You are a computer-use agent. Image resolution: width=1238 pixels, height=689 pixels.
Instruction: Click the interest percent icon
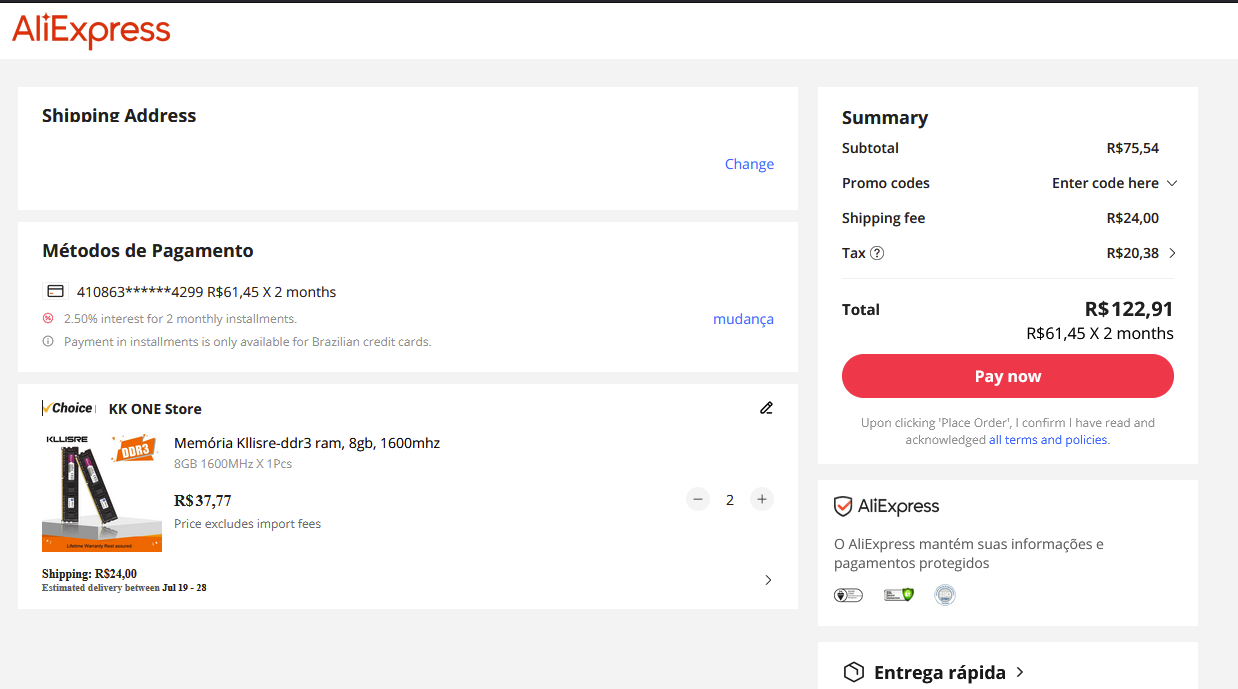[x=48, y=318]
